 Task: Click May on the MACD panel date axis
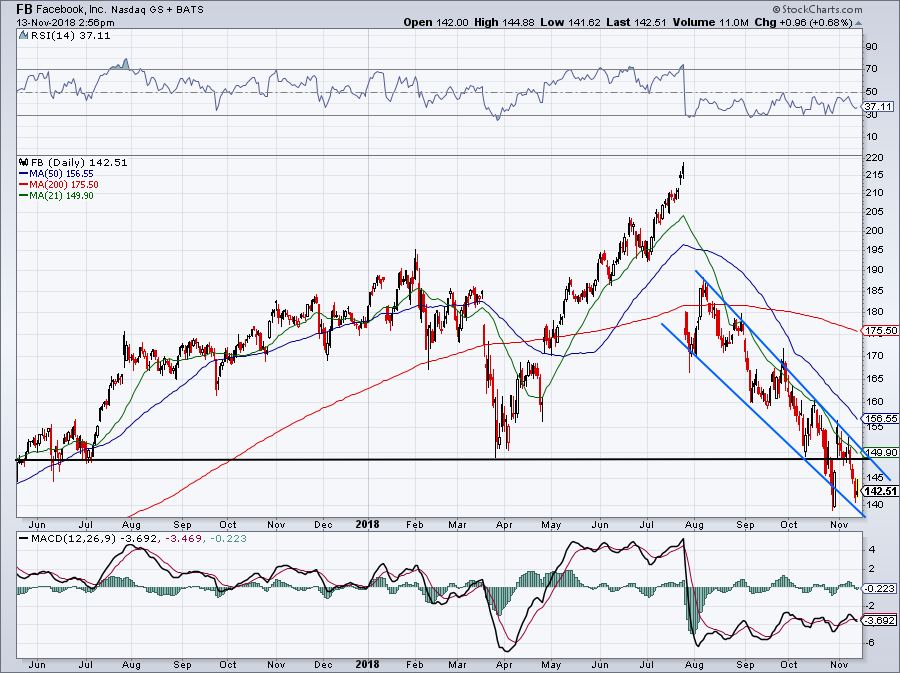(551, 664)
